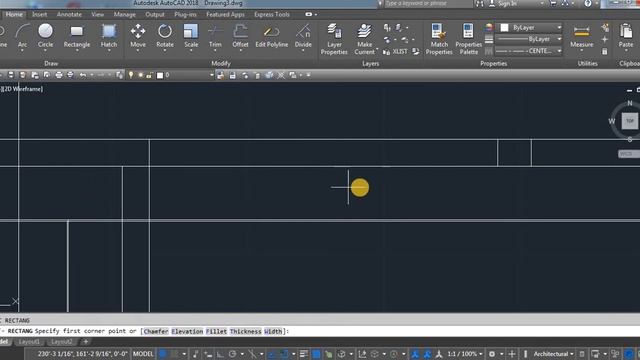This screenshot has height=360, width=640.
Task: Expand the Layers panel title
Action: click(x=370, y=63)
